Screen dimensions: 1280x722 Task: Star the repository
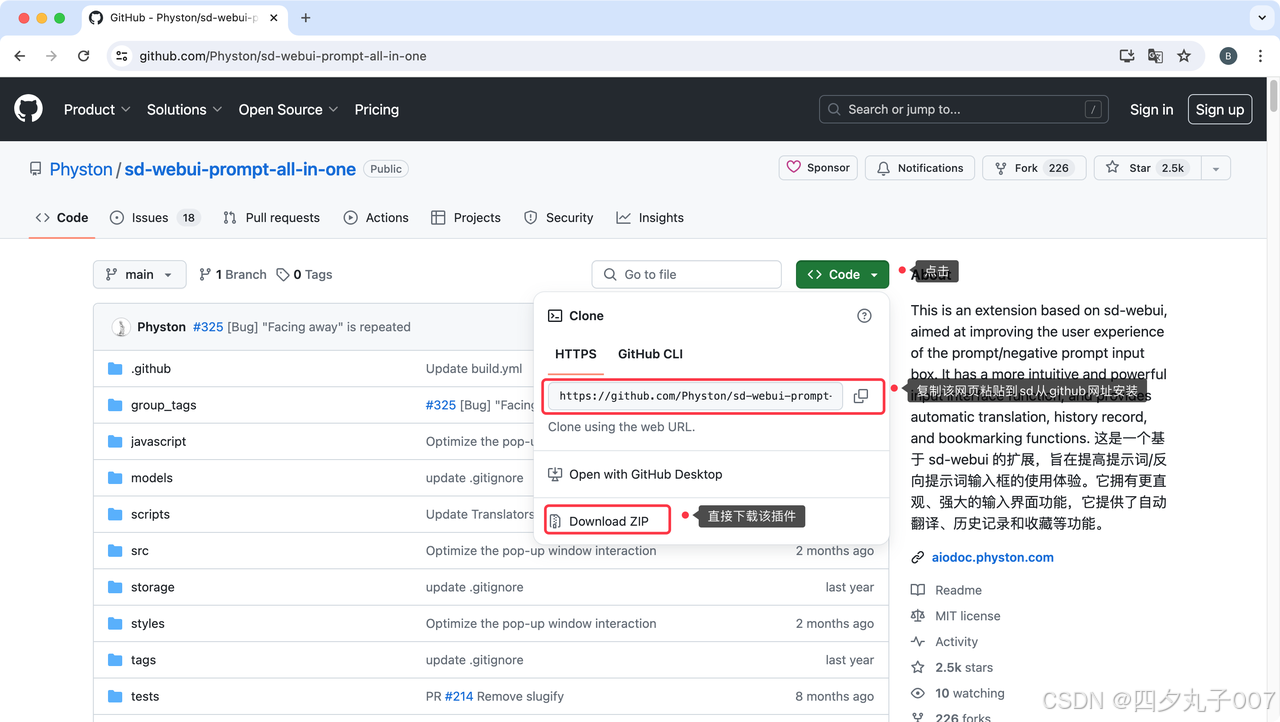click(1148, 168)
